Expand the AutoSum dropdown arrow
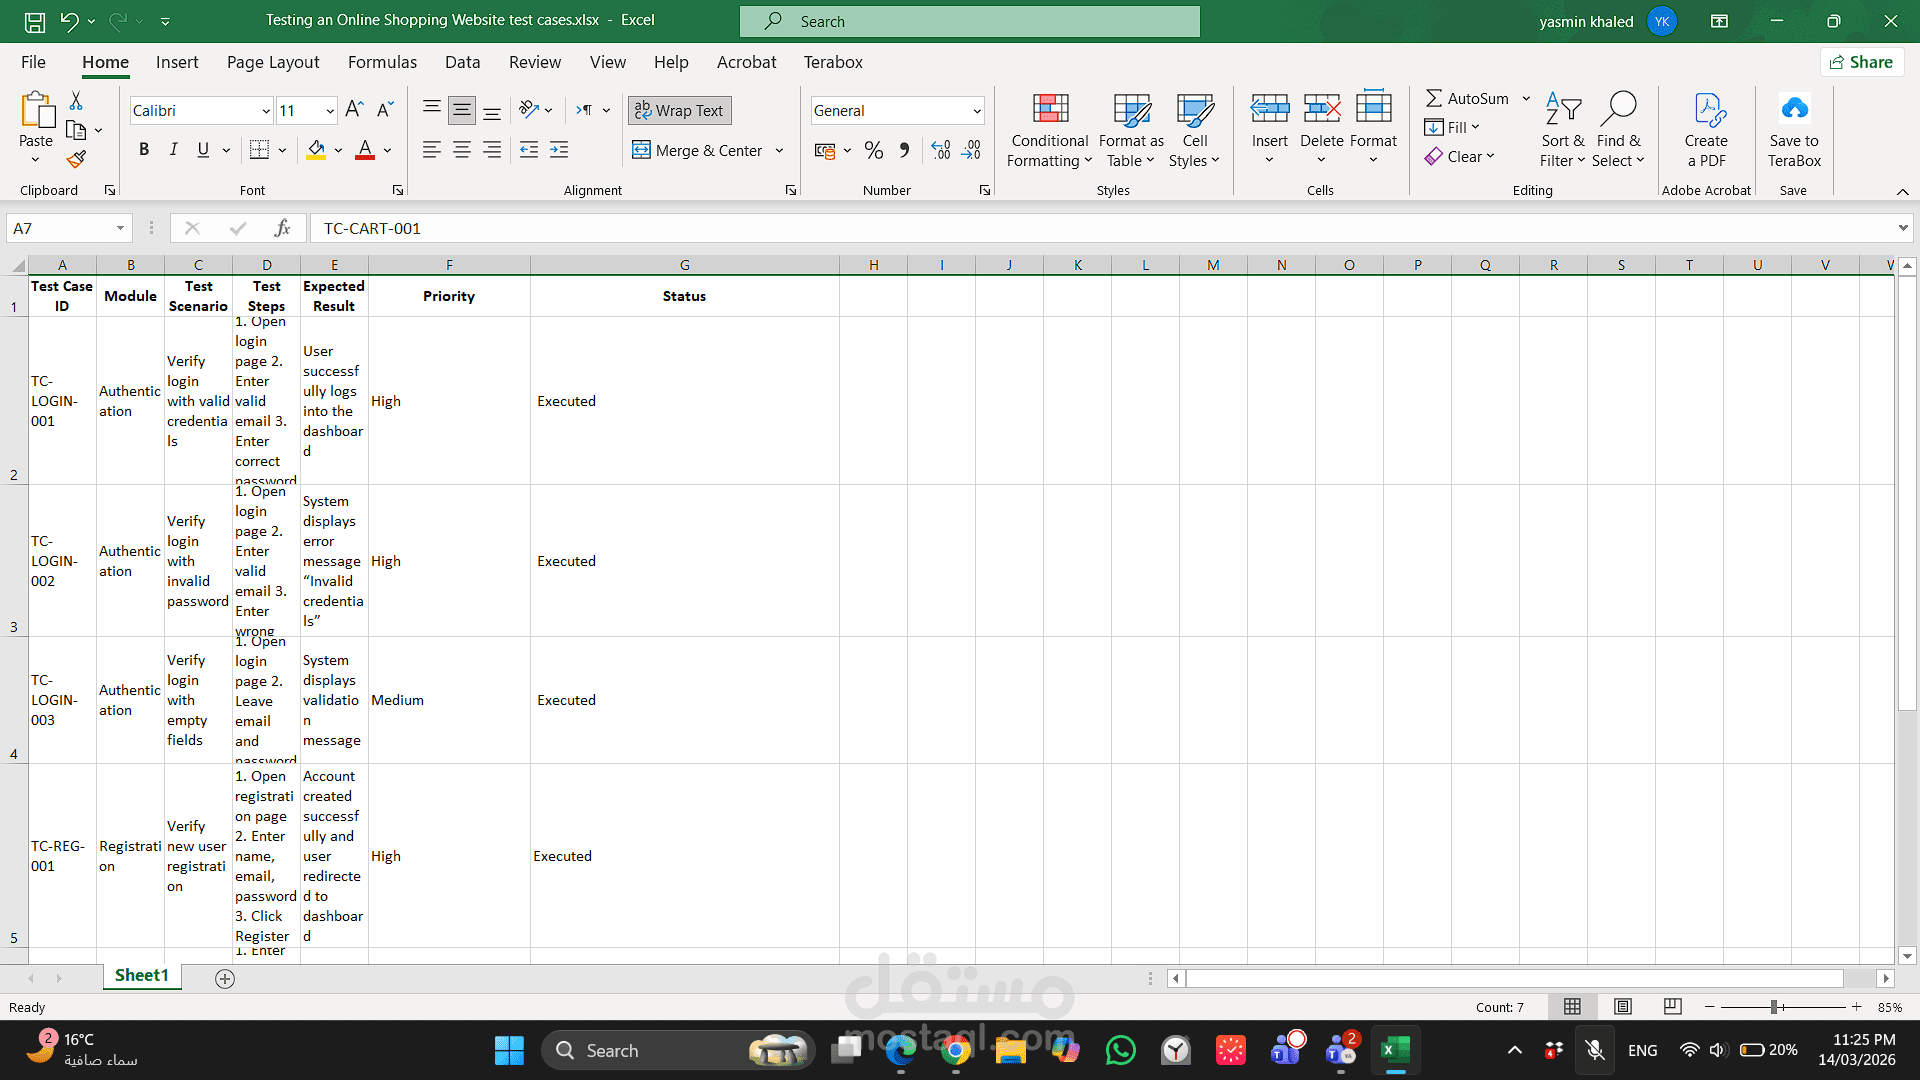Viewport: 1920px width, 1080px height. (x=1526, y=98)
